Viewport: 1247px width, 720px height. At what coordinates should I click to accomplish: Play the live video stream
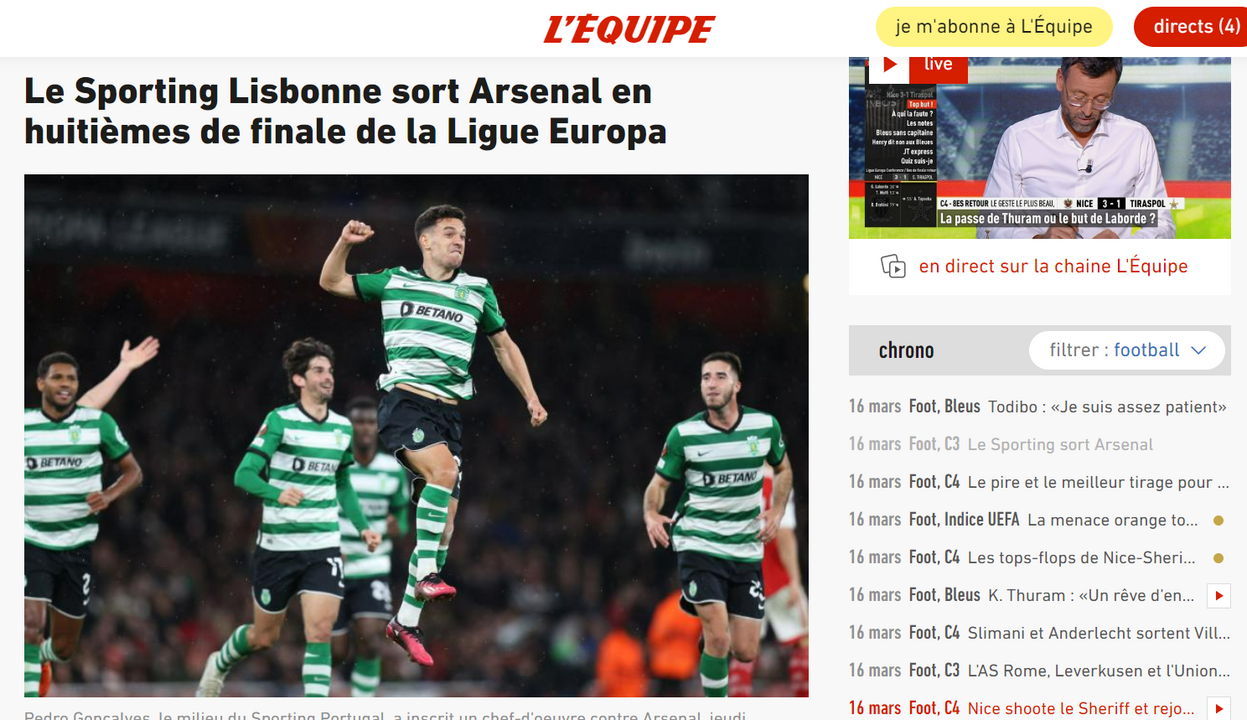[x=889, y=65]
